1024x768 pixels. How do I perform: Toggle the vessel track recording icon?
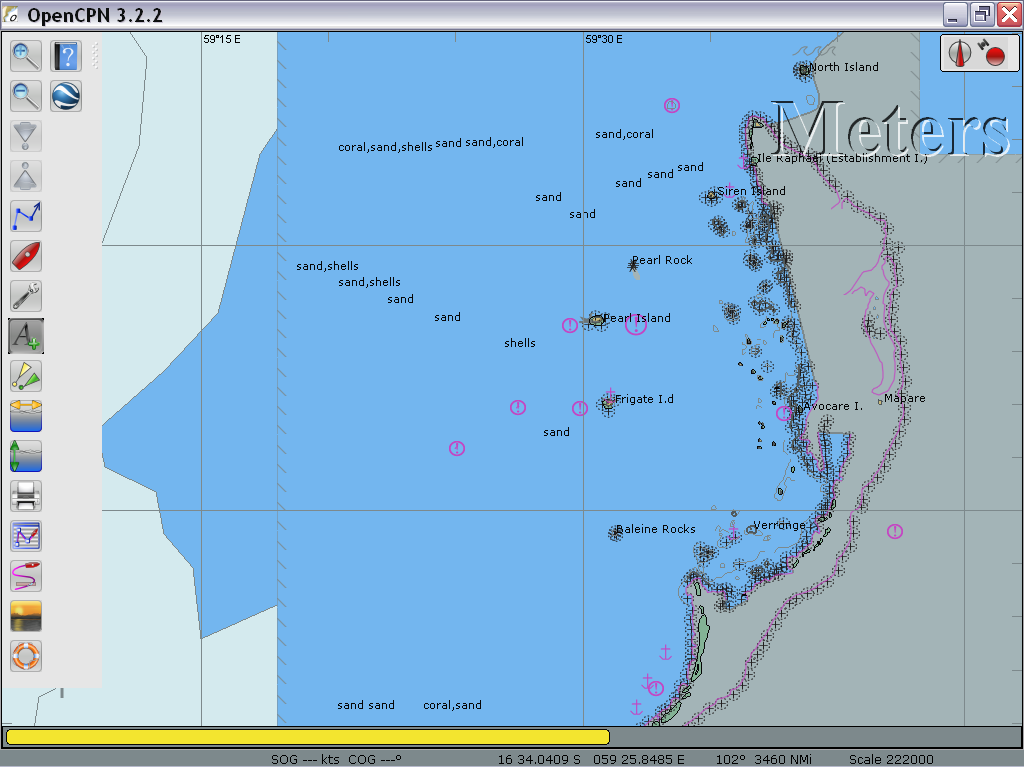coord(26,576)
